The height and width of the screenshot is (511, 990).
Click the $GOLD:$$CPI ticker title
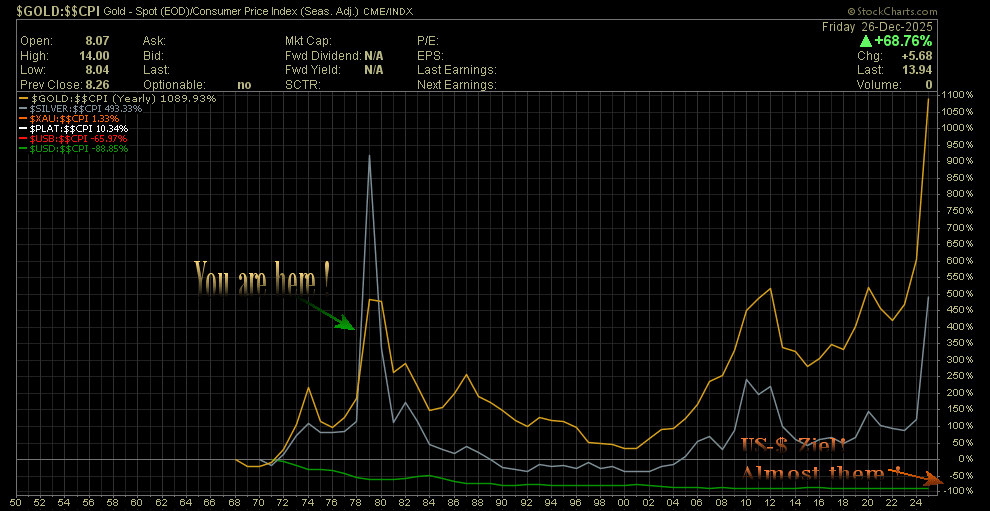(x=56, y=10)
